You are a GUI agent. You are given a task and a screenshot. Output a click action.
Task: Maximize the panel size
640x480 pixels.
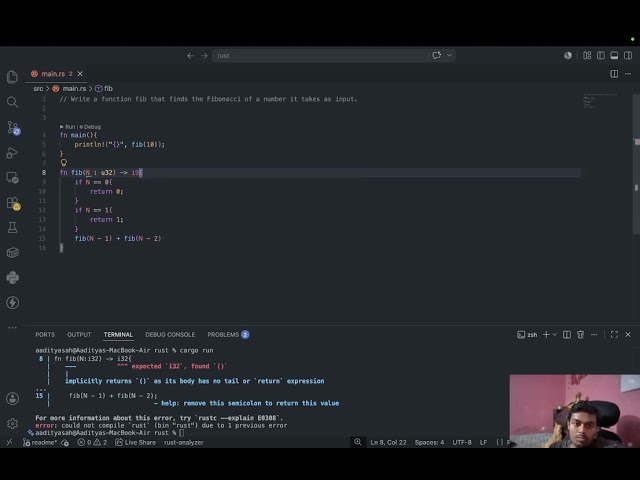coord(614,335)
